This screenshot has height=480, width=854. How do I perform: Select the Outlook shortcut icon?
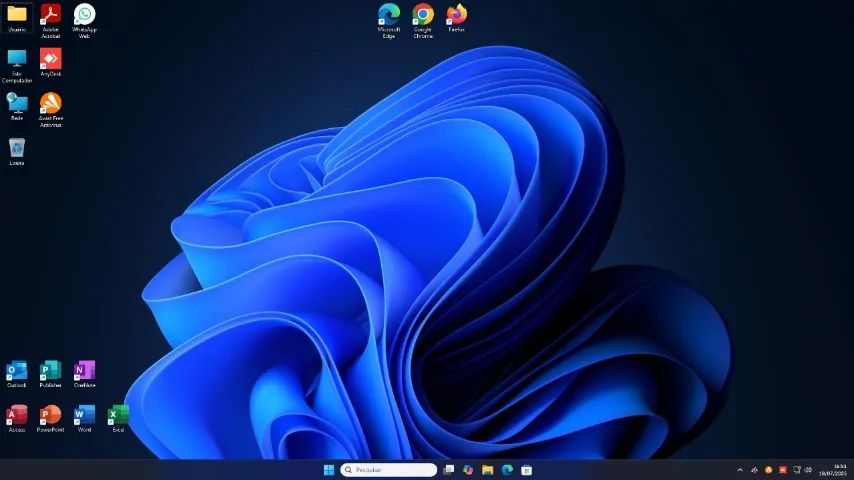click(17, 371)
